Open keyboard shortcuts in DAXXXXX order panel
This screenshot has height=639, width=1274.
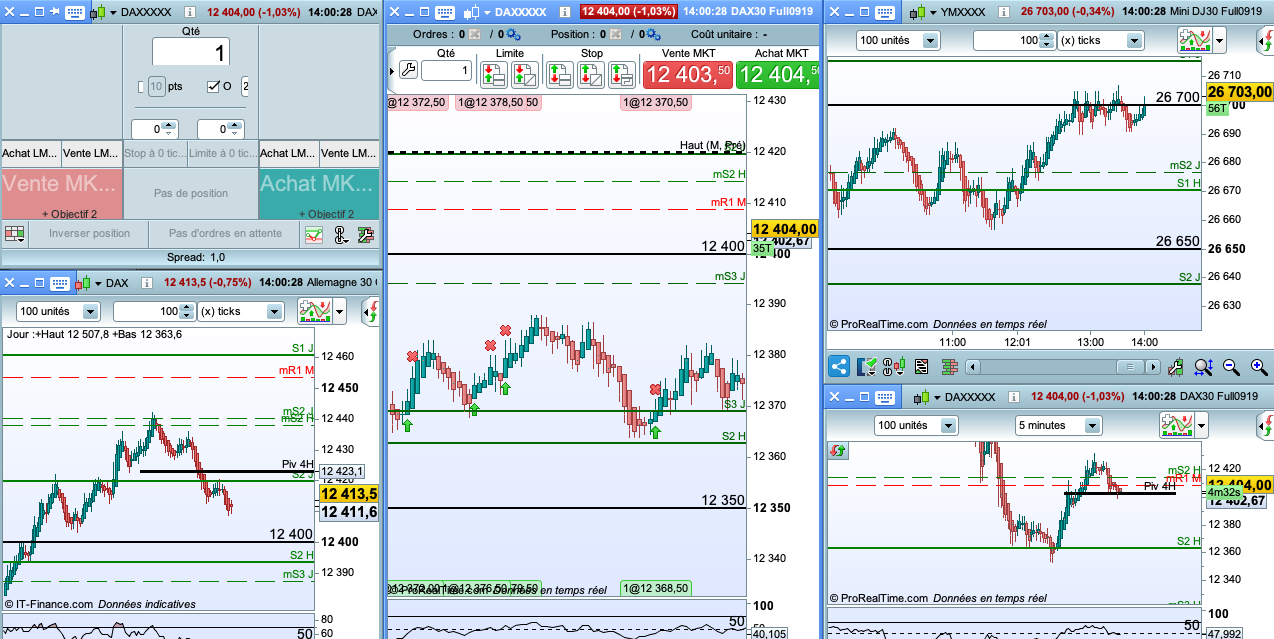pyautogui.click(x=74, y=12)
